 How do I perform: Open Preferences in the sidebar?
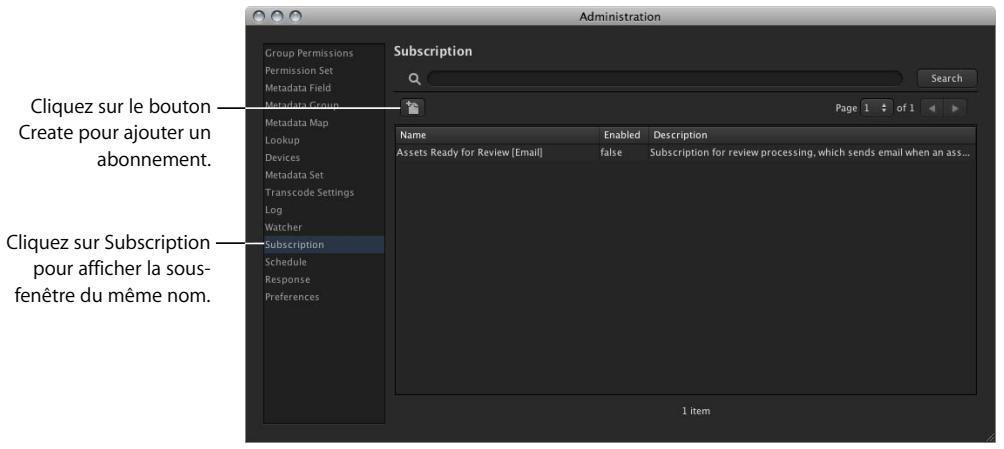pyautogui.click(x=292, y=297)
